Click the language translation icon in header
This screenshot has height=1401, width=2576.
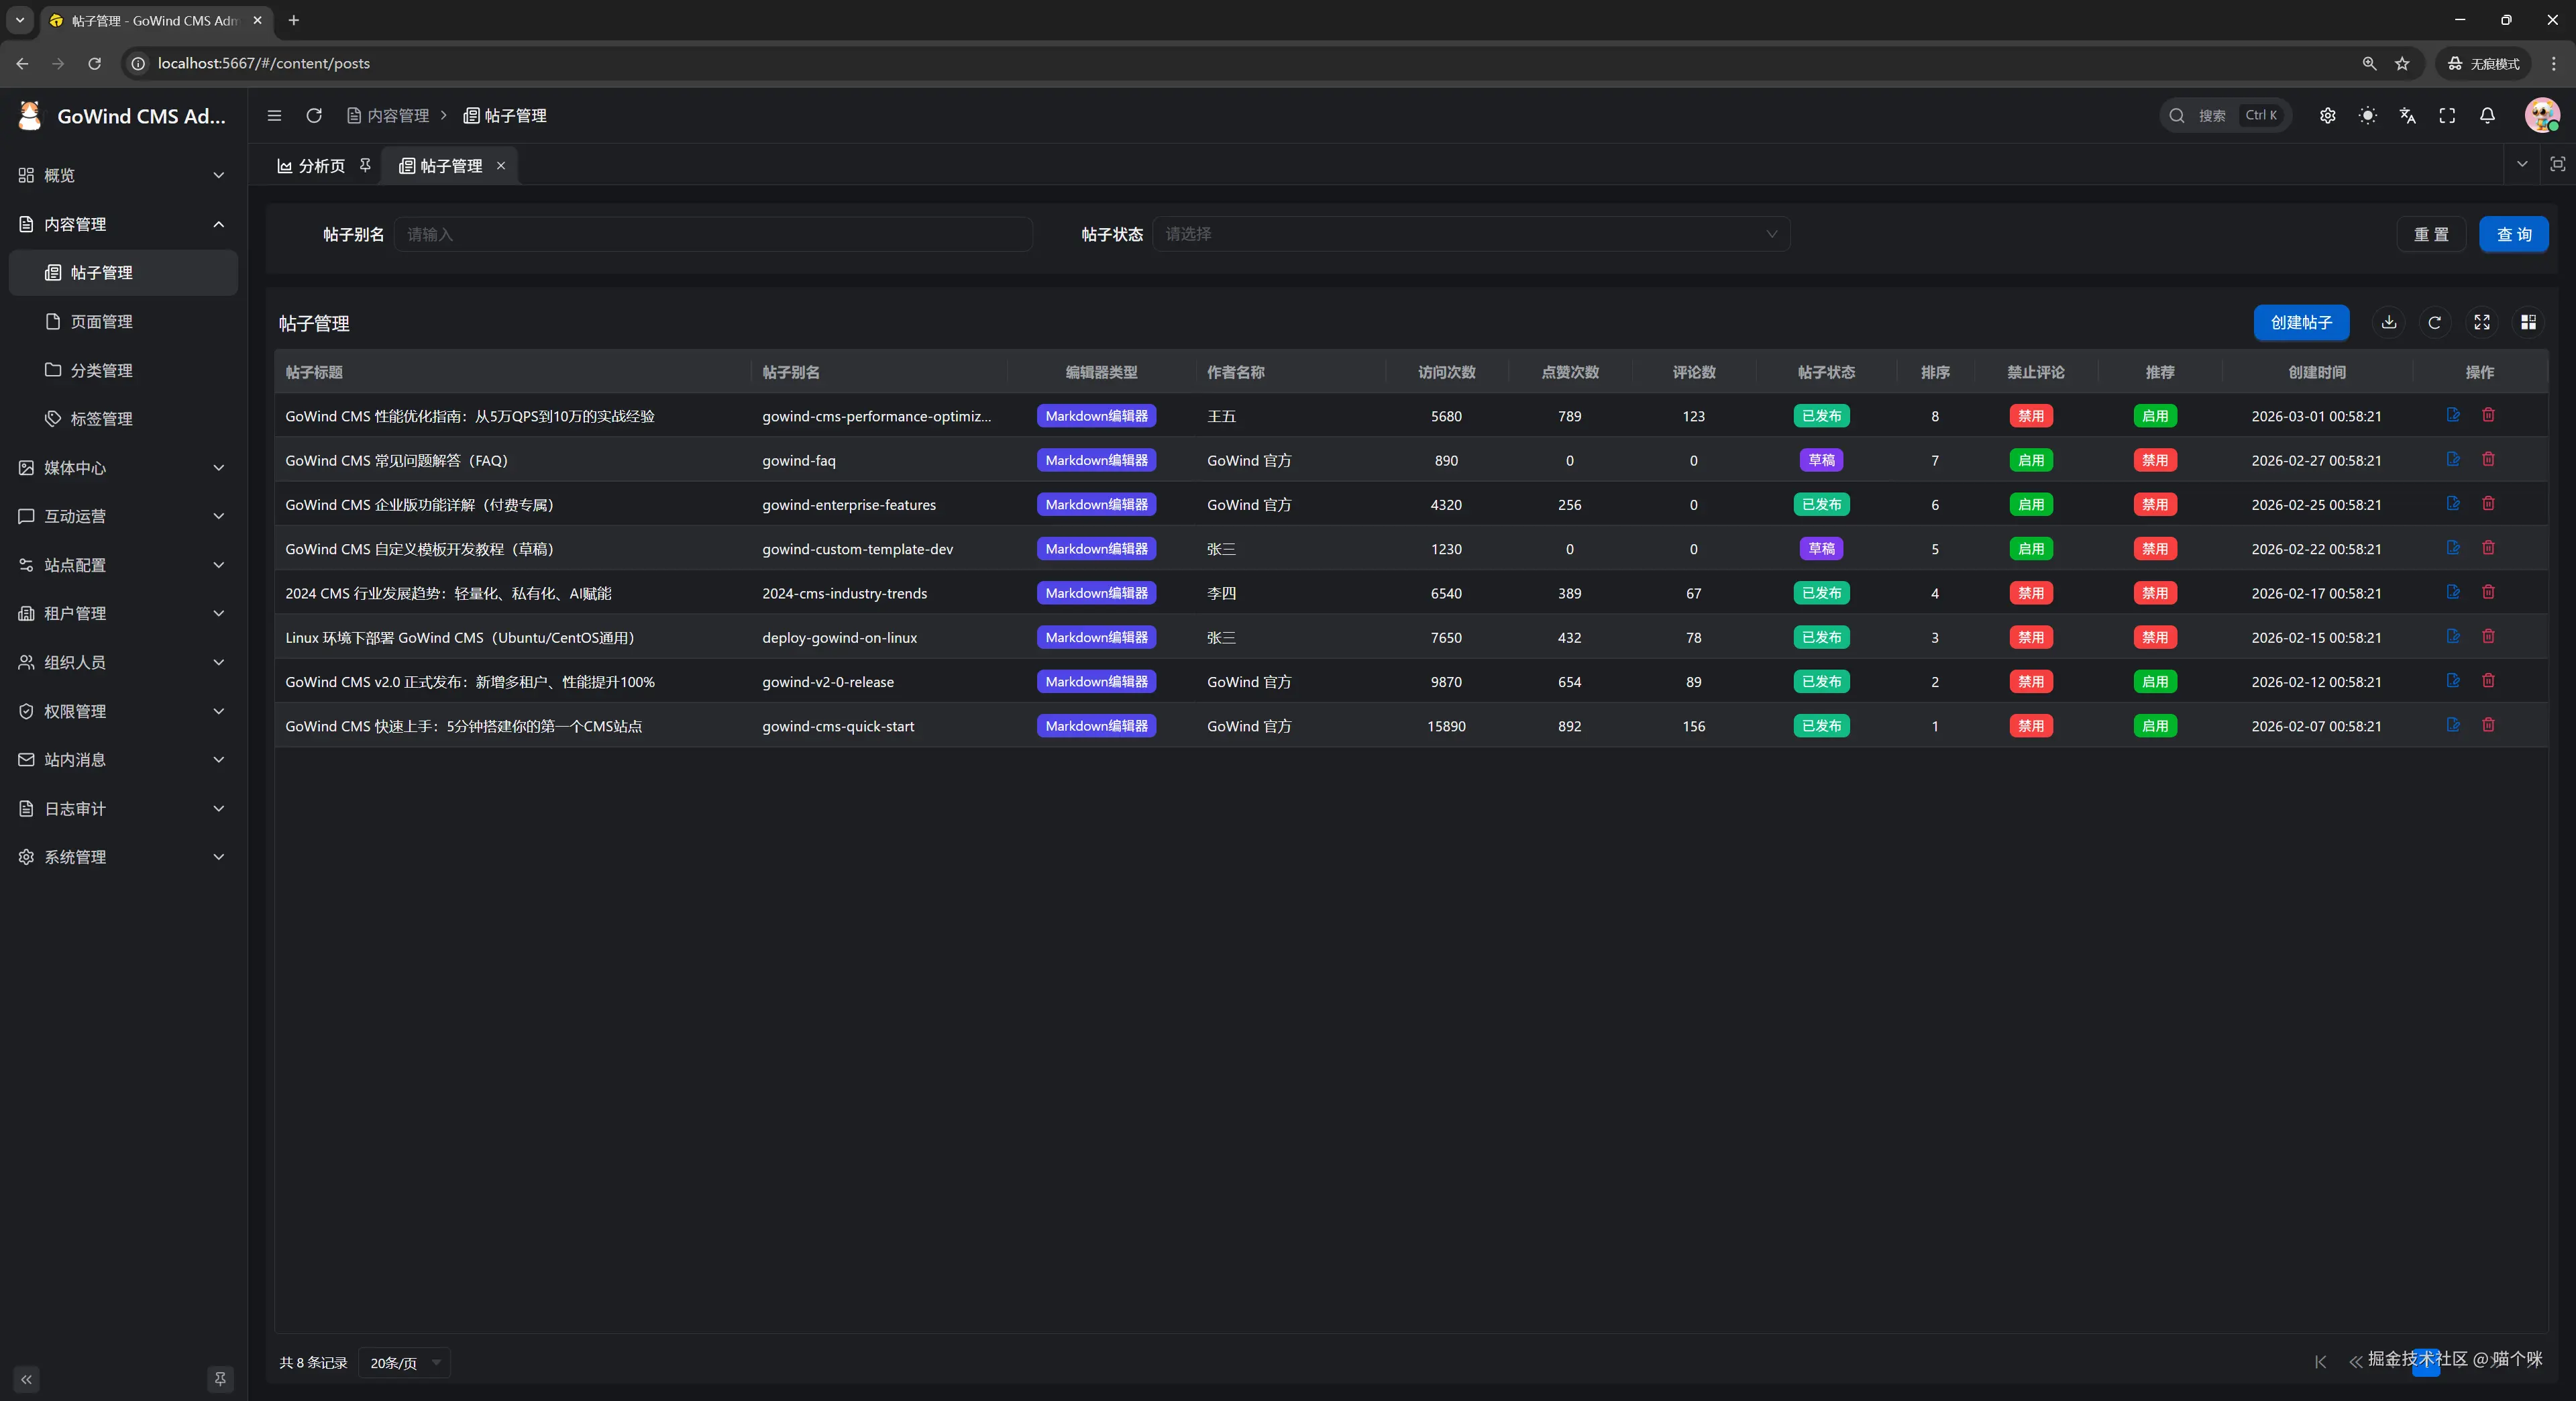[x=2407, y=116]
